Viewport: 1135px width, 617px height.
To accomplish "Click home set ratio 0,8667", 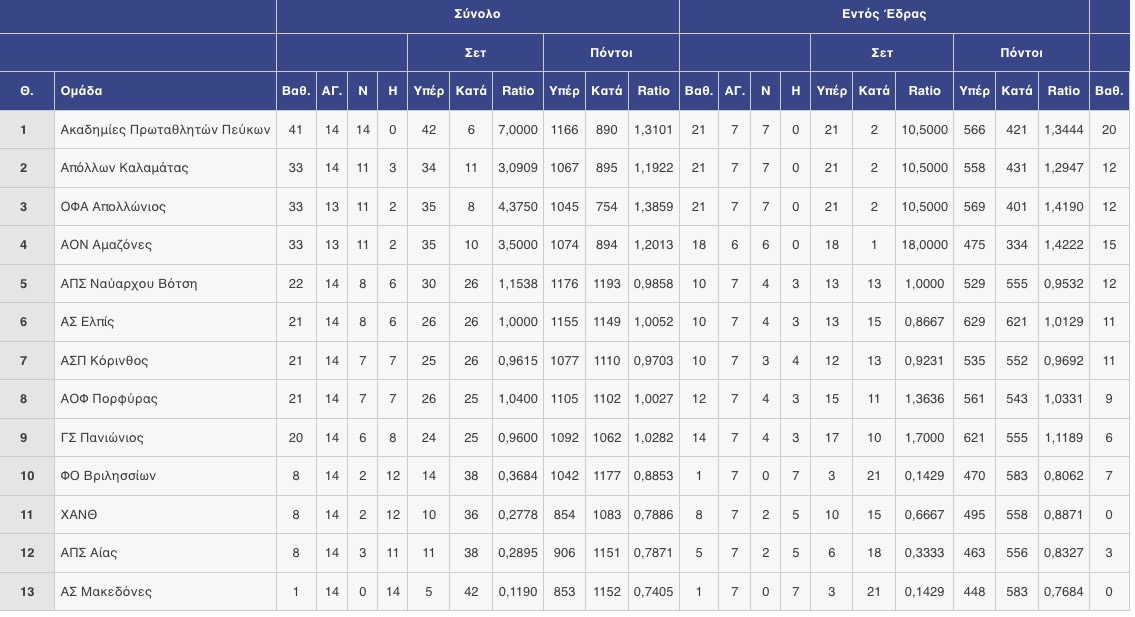I will (924, 322).
